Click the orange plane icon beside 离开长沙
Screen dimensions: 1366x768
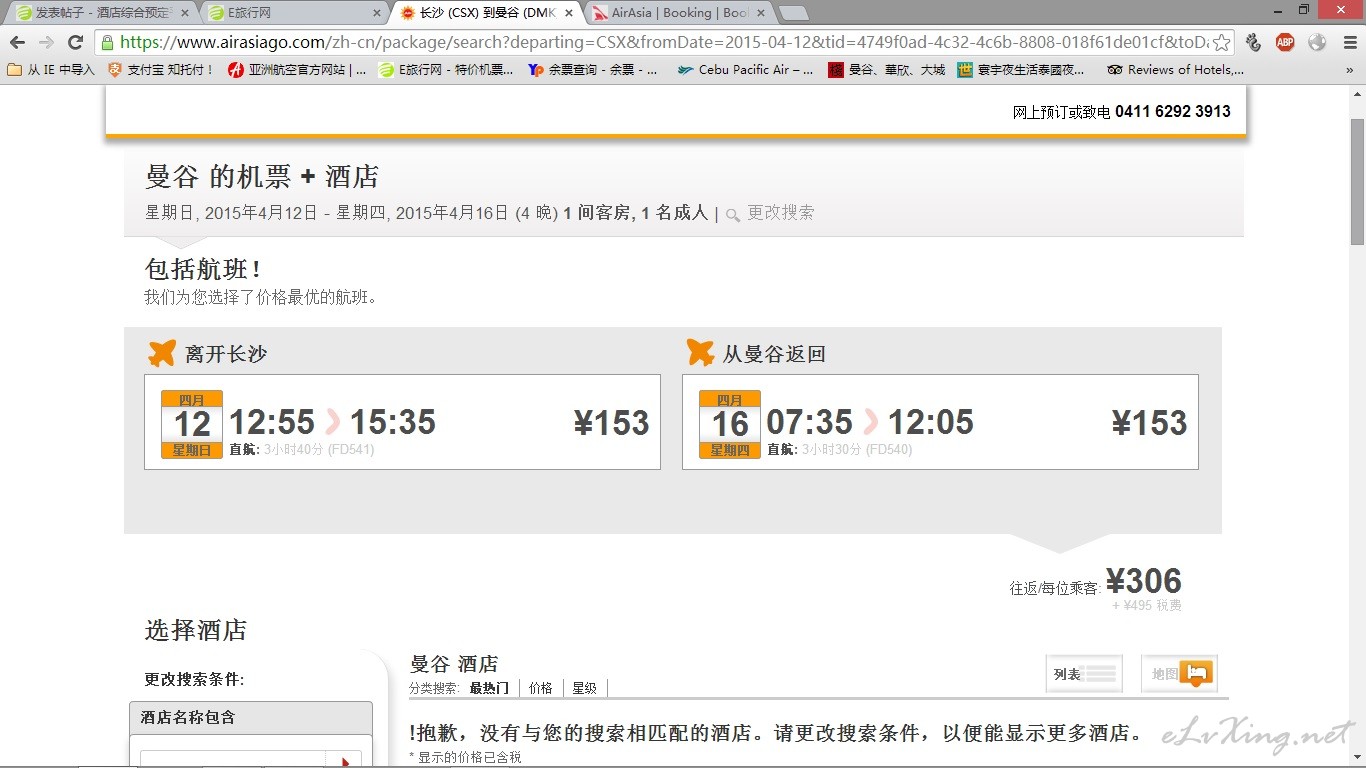tap(162, 353)
